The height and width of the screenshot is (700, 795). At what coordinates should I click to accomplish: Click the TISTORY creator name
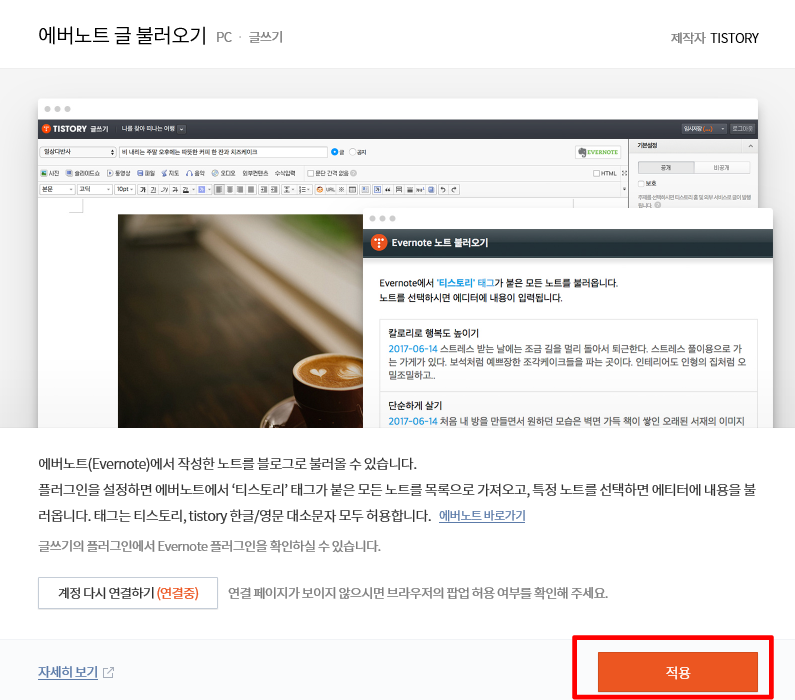[734, 38]
